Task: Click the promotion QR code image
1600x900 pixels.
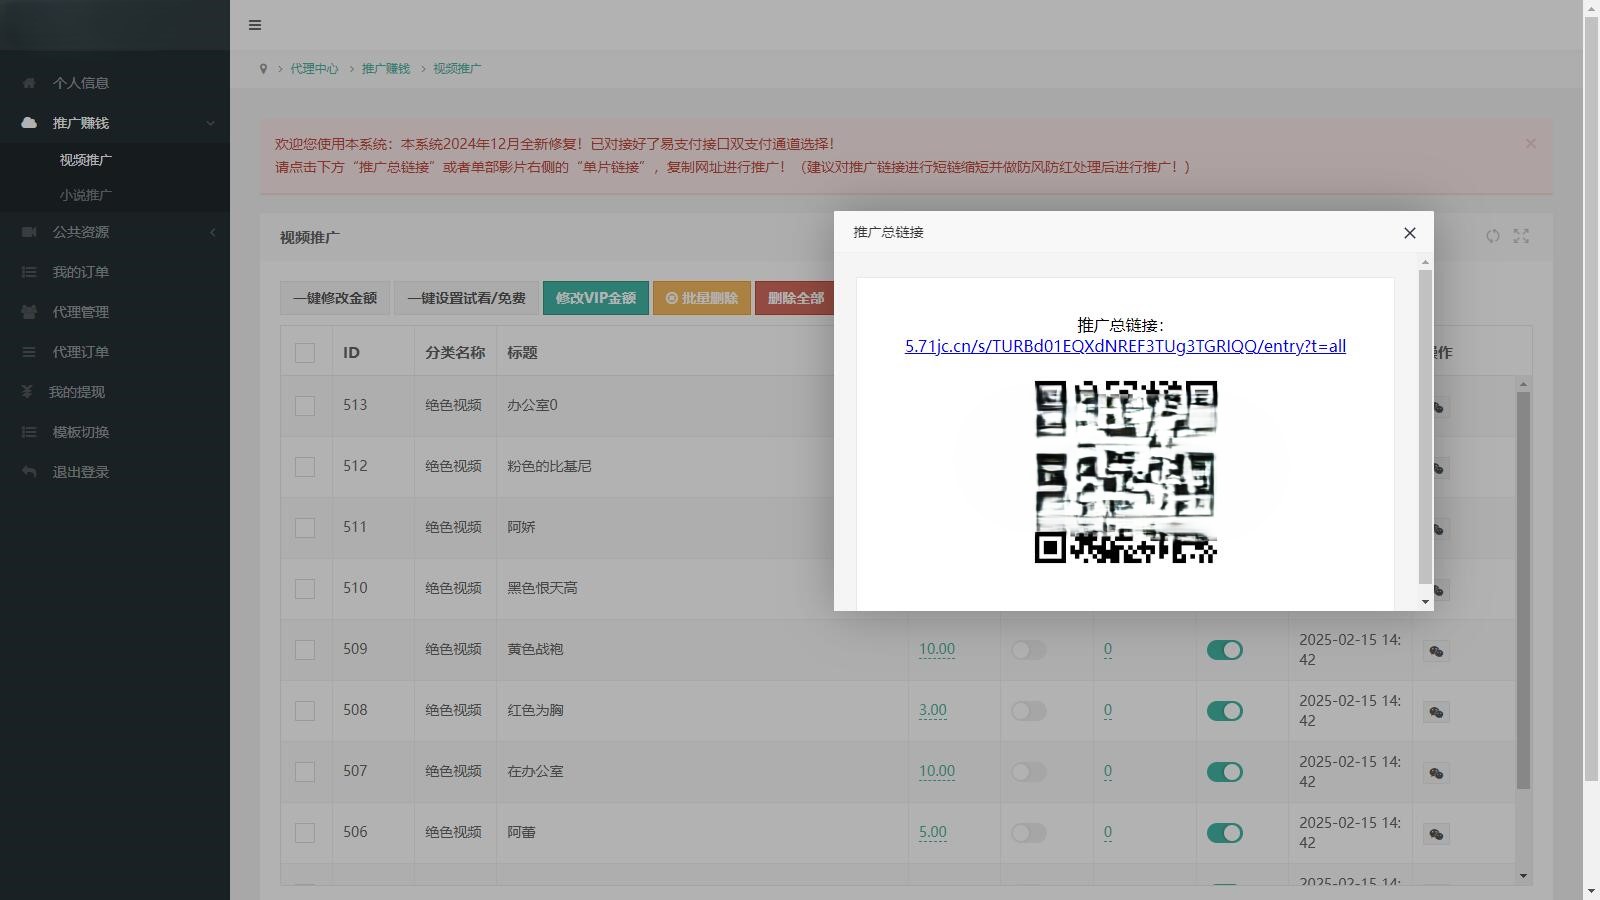Action: (x=1125, y=472)
